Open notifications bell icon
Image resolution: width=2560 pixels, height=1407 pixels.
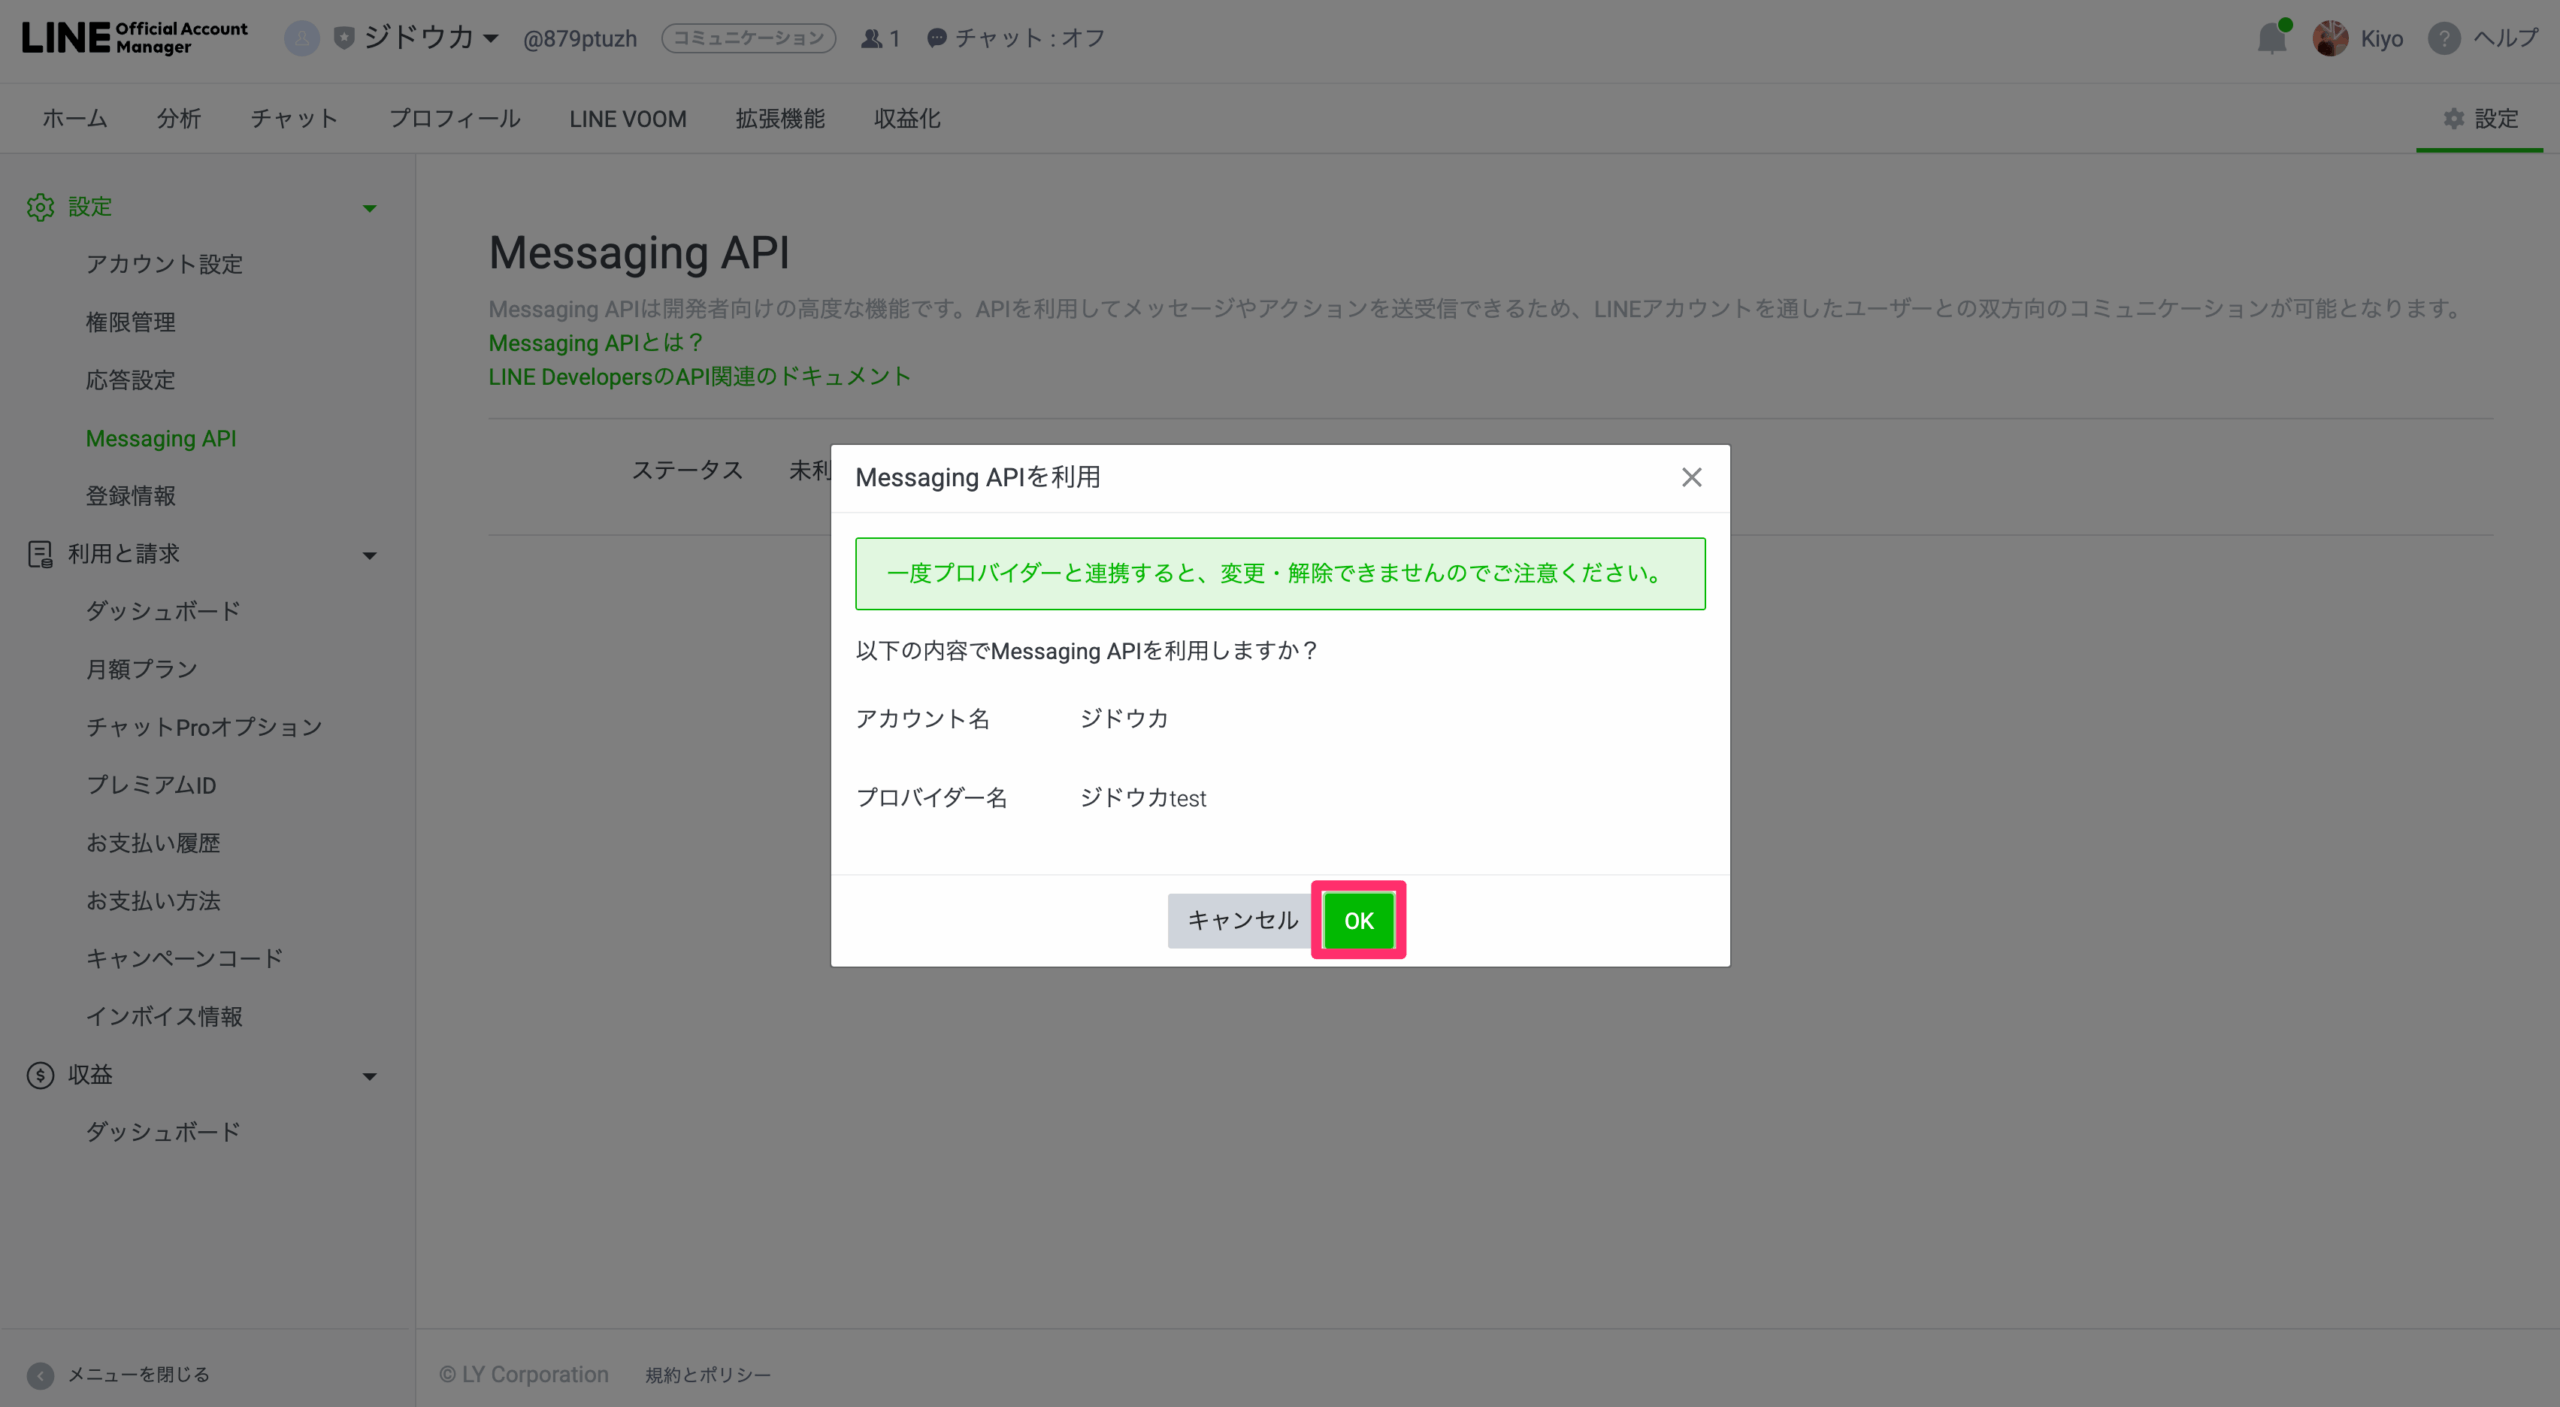(2272, 38)
